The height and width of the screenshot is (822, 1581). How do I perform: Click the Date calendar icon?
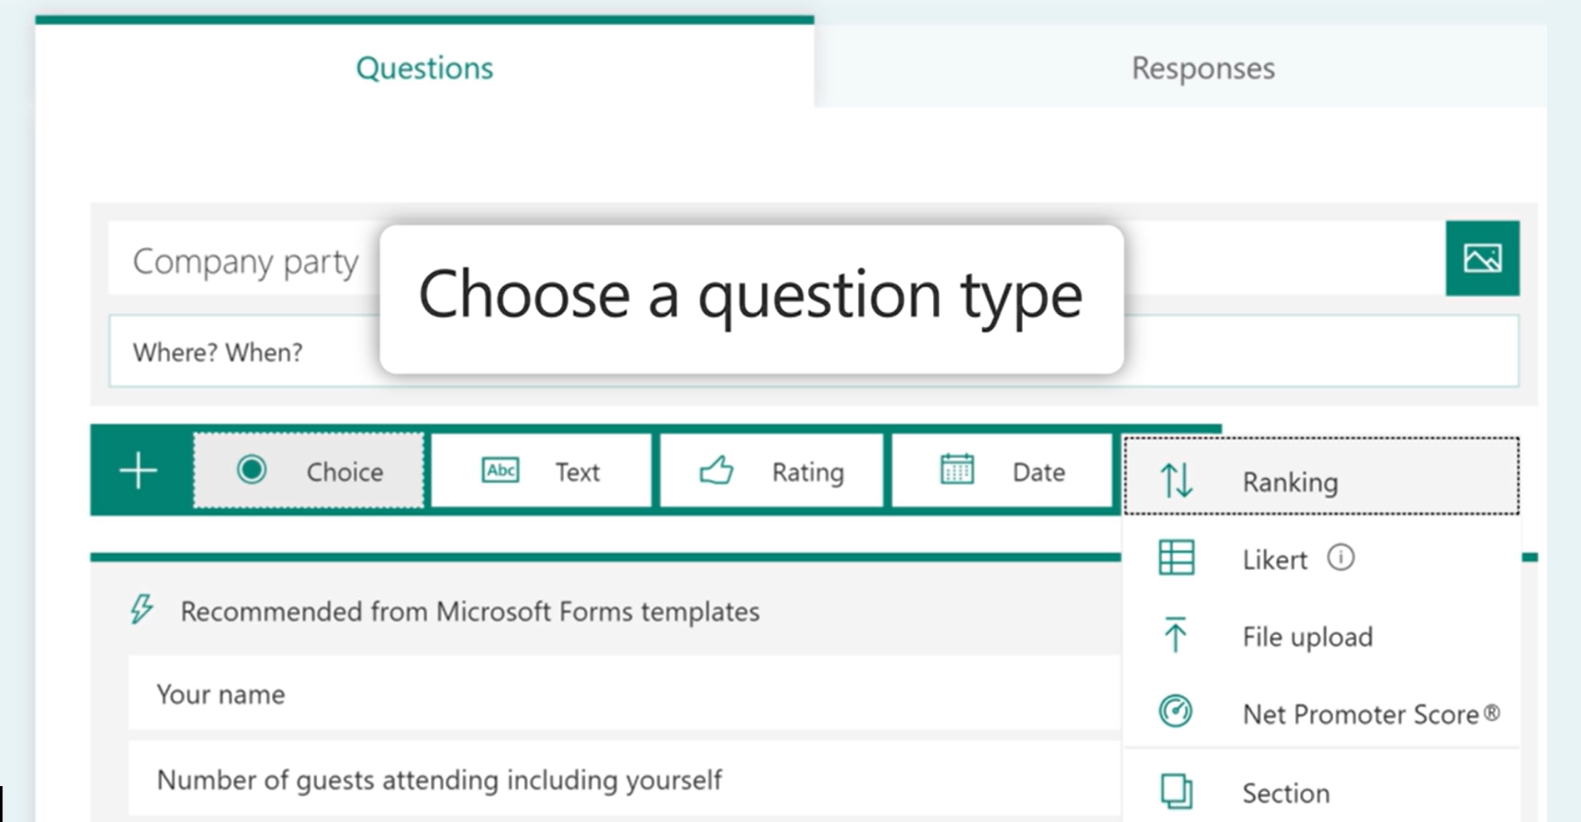956,470
